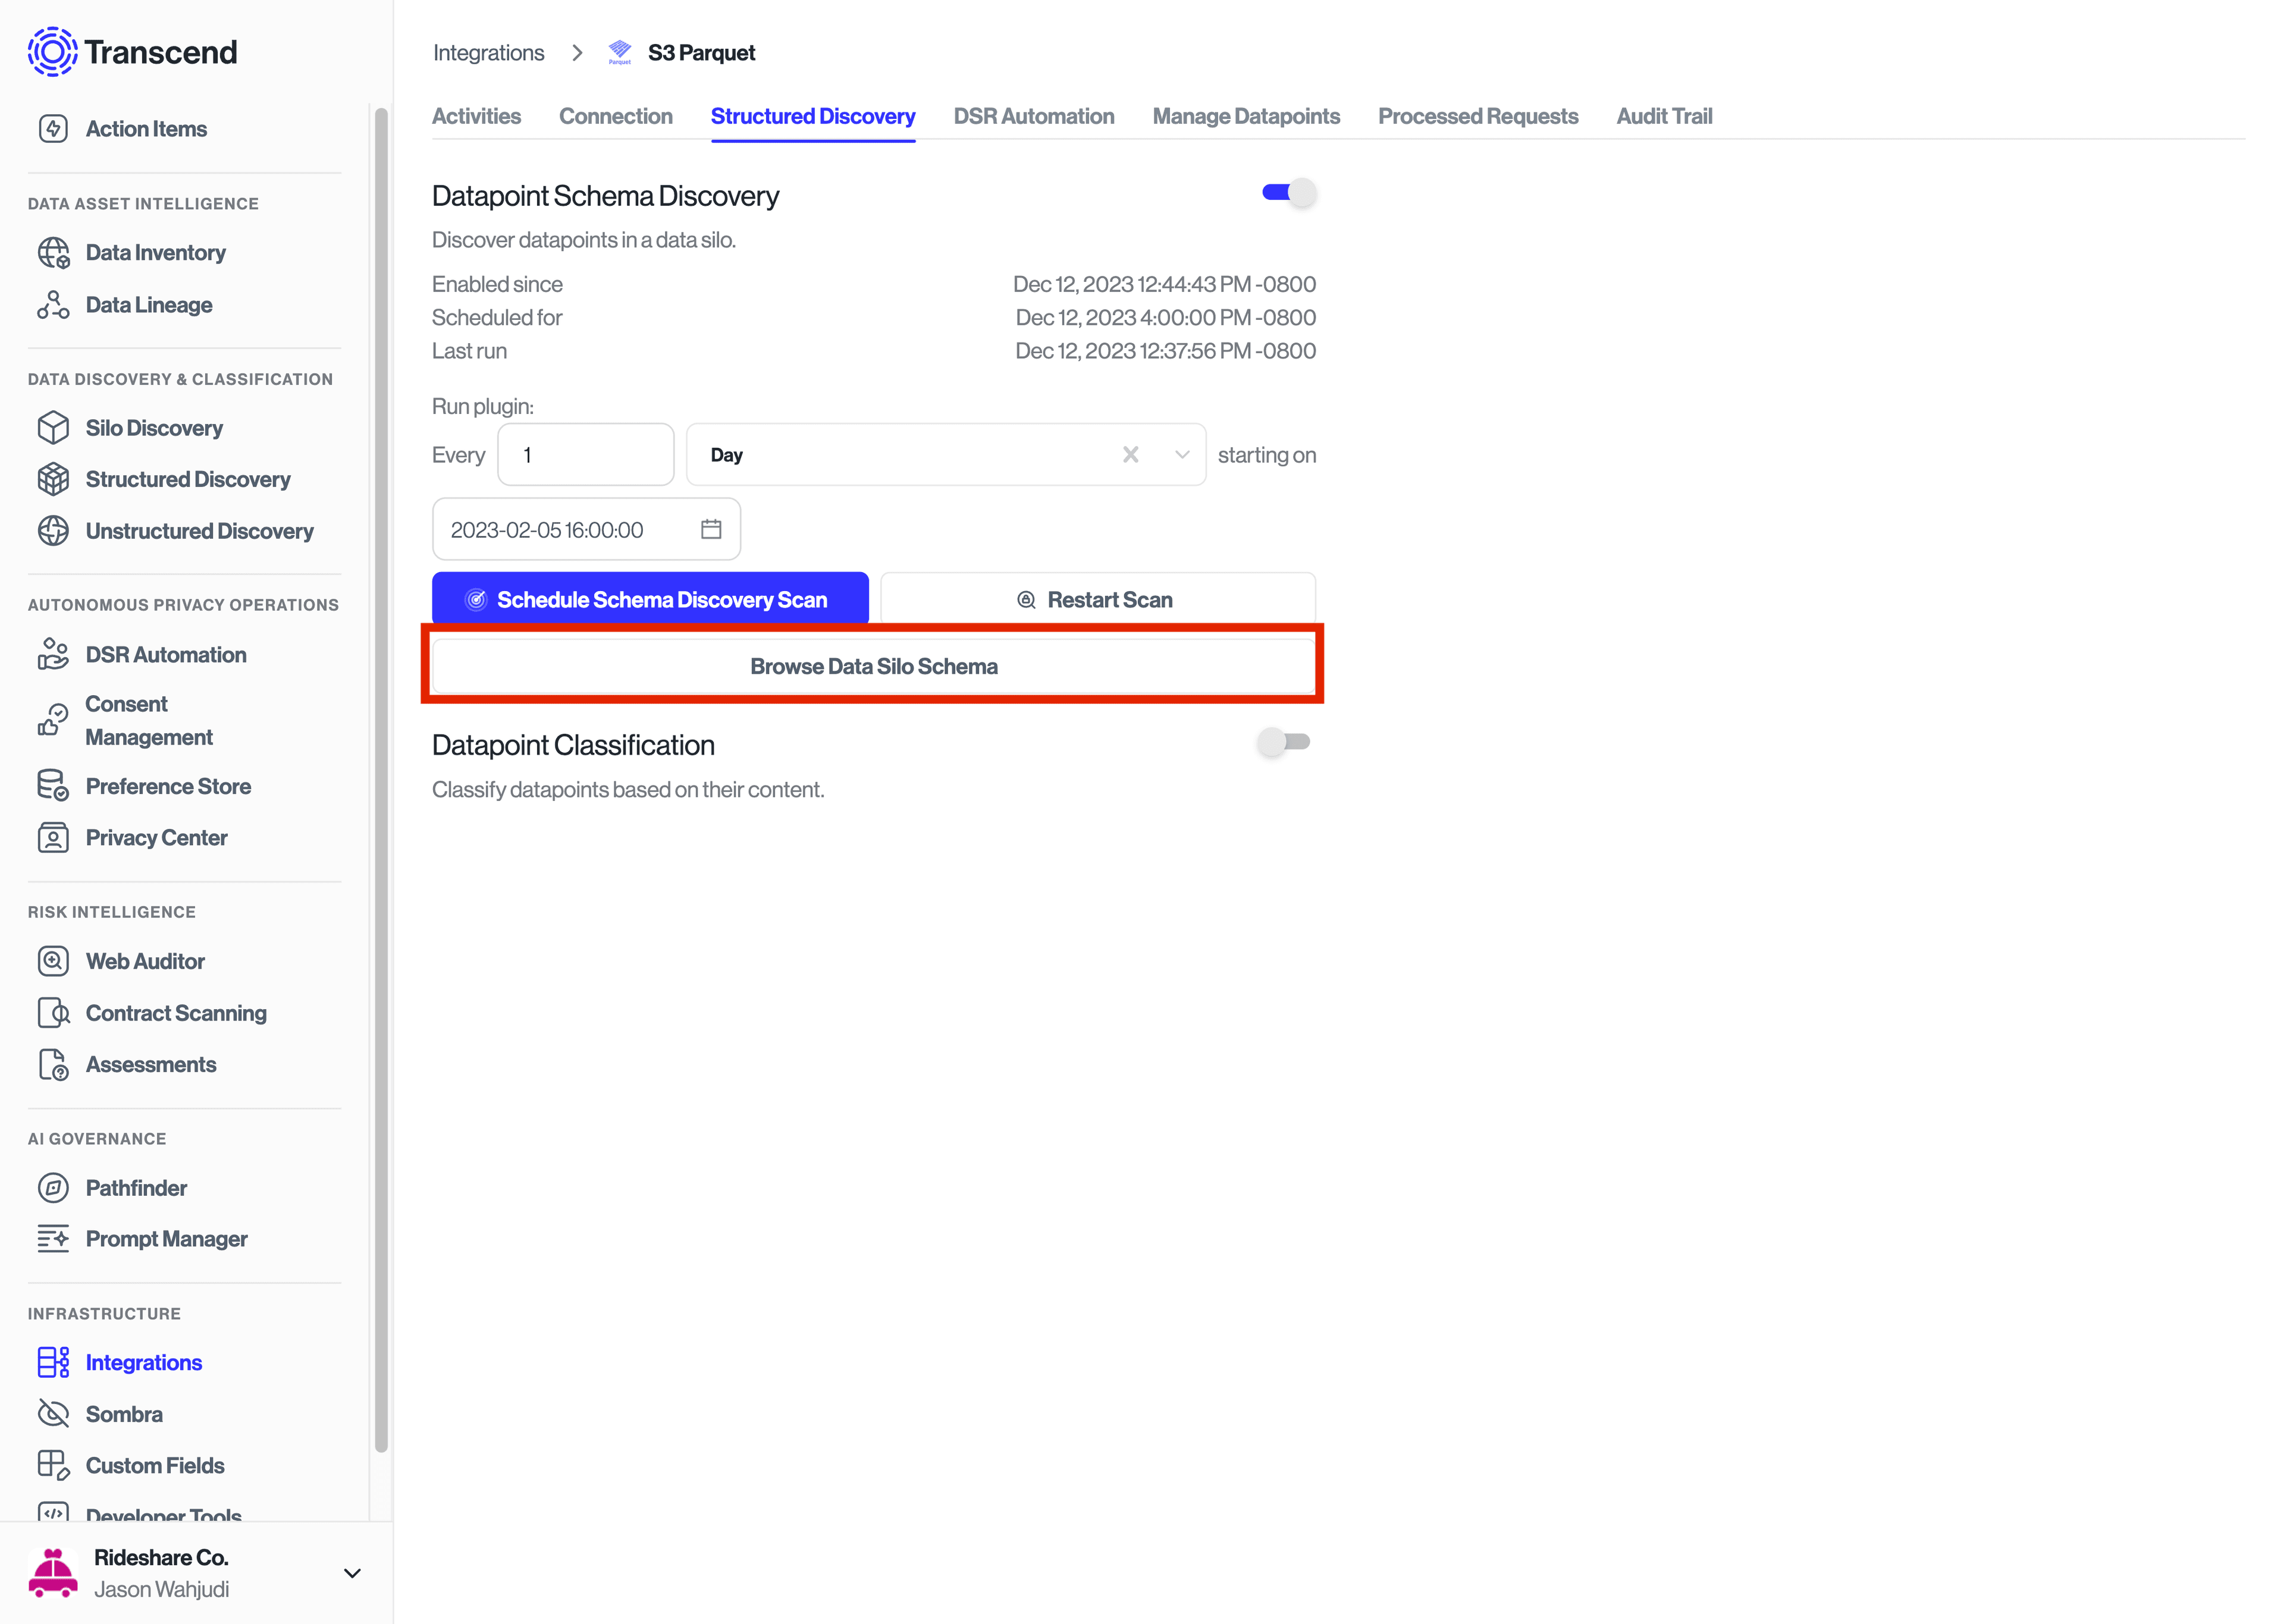Open the Day interval combo box

(x=900, y=455)
